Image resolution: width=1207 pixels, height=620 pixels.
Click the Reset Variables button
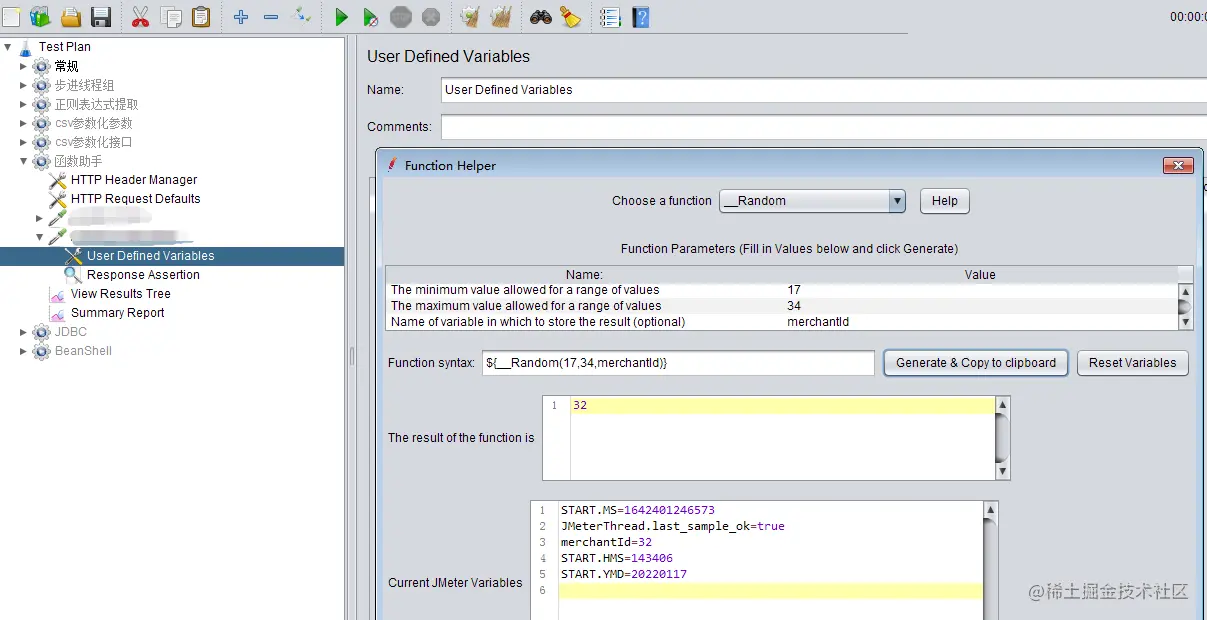1132,363
